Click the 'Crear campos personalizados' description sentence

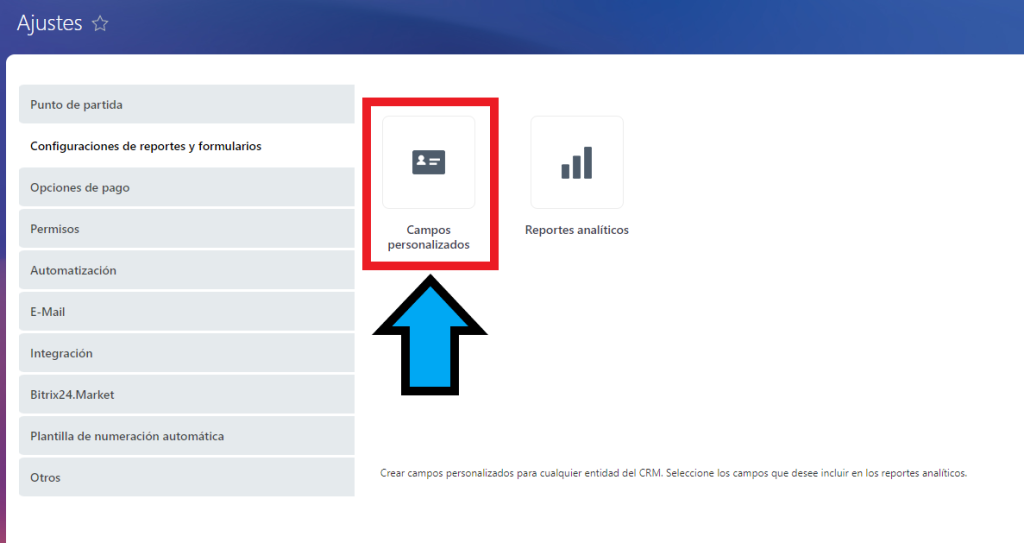click(x=520, y=473)
